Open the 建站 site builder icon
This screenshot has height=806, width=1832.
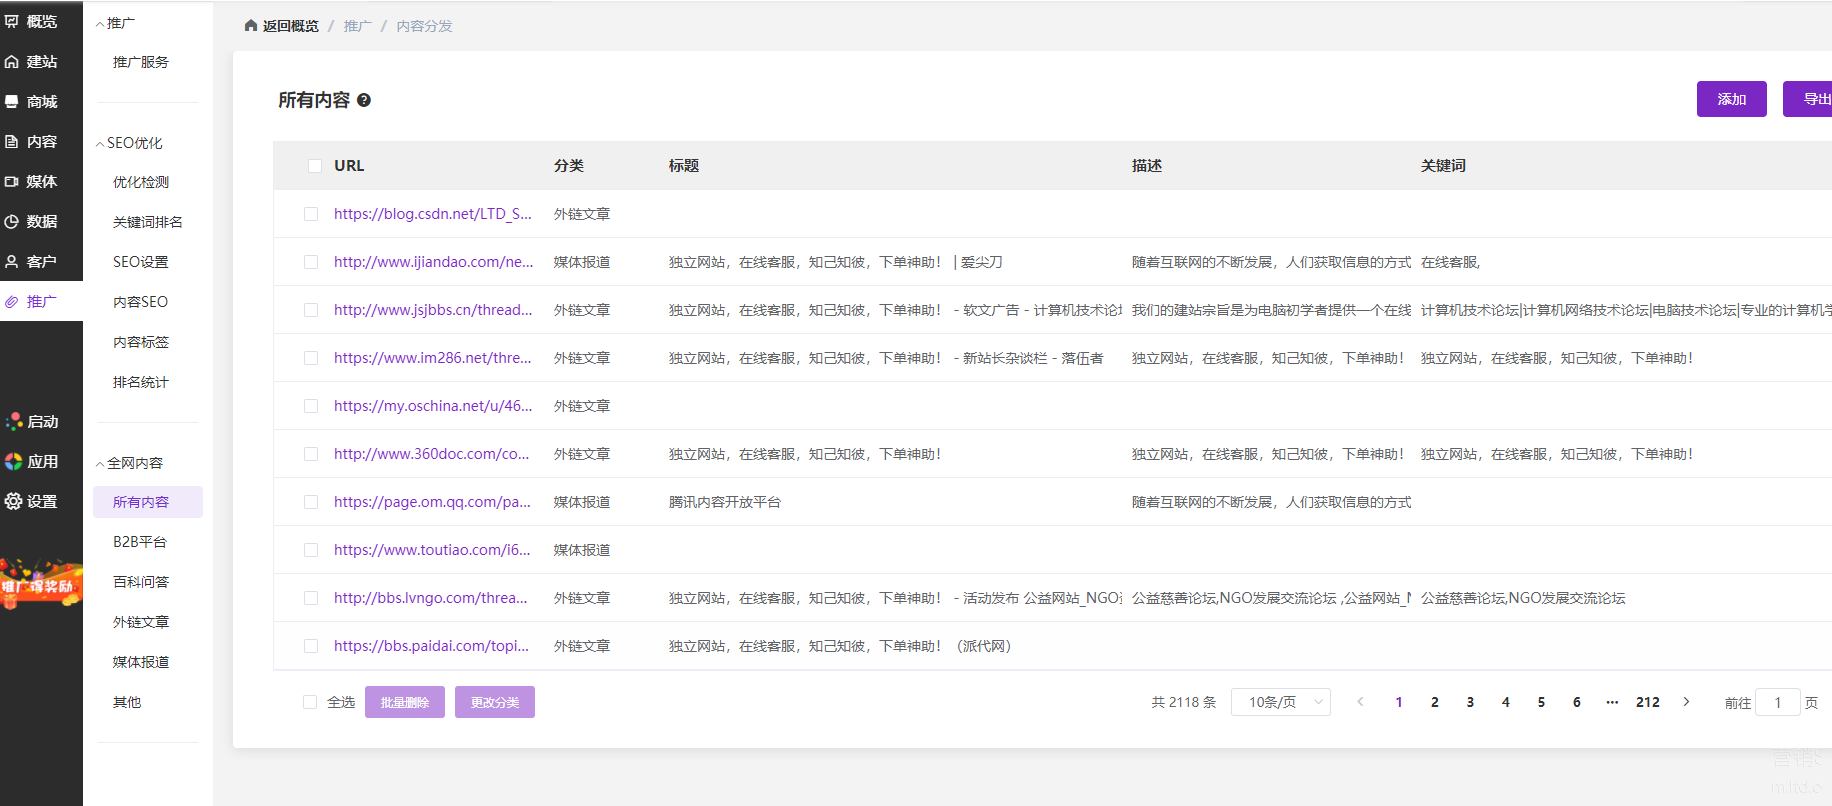point(12,62)
